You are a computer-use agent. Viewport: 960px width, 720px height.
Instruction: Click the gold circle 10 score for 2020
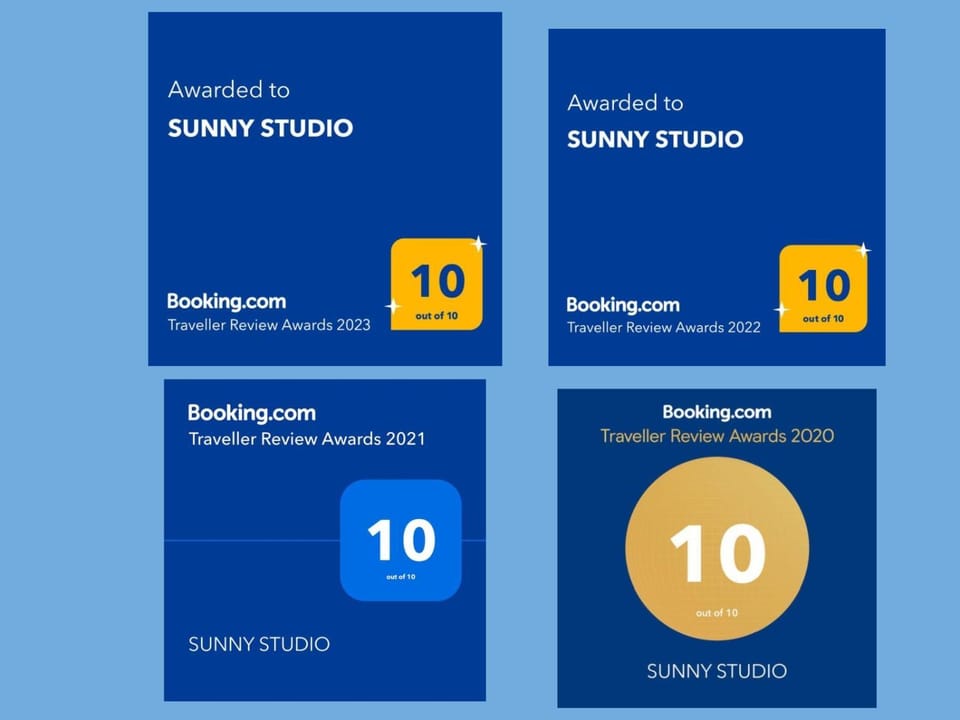point(717,549)
